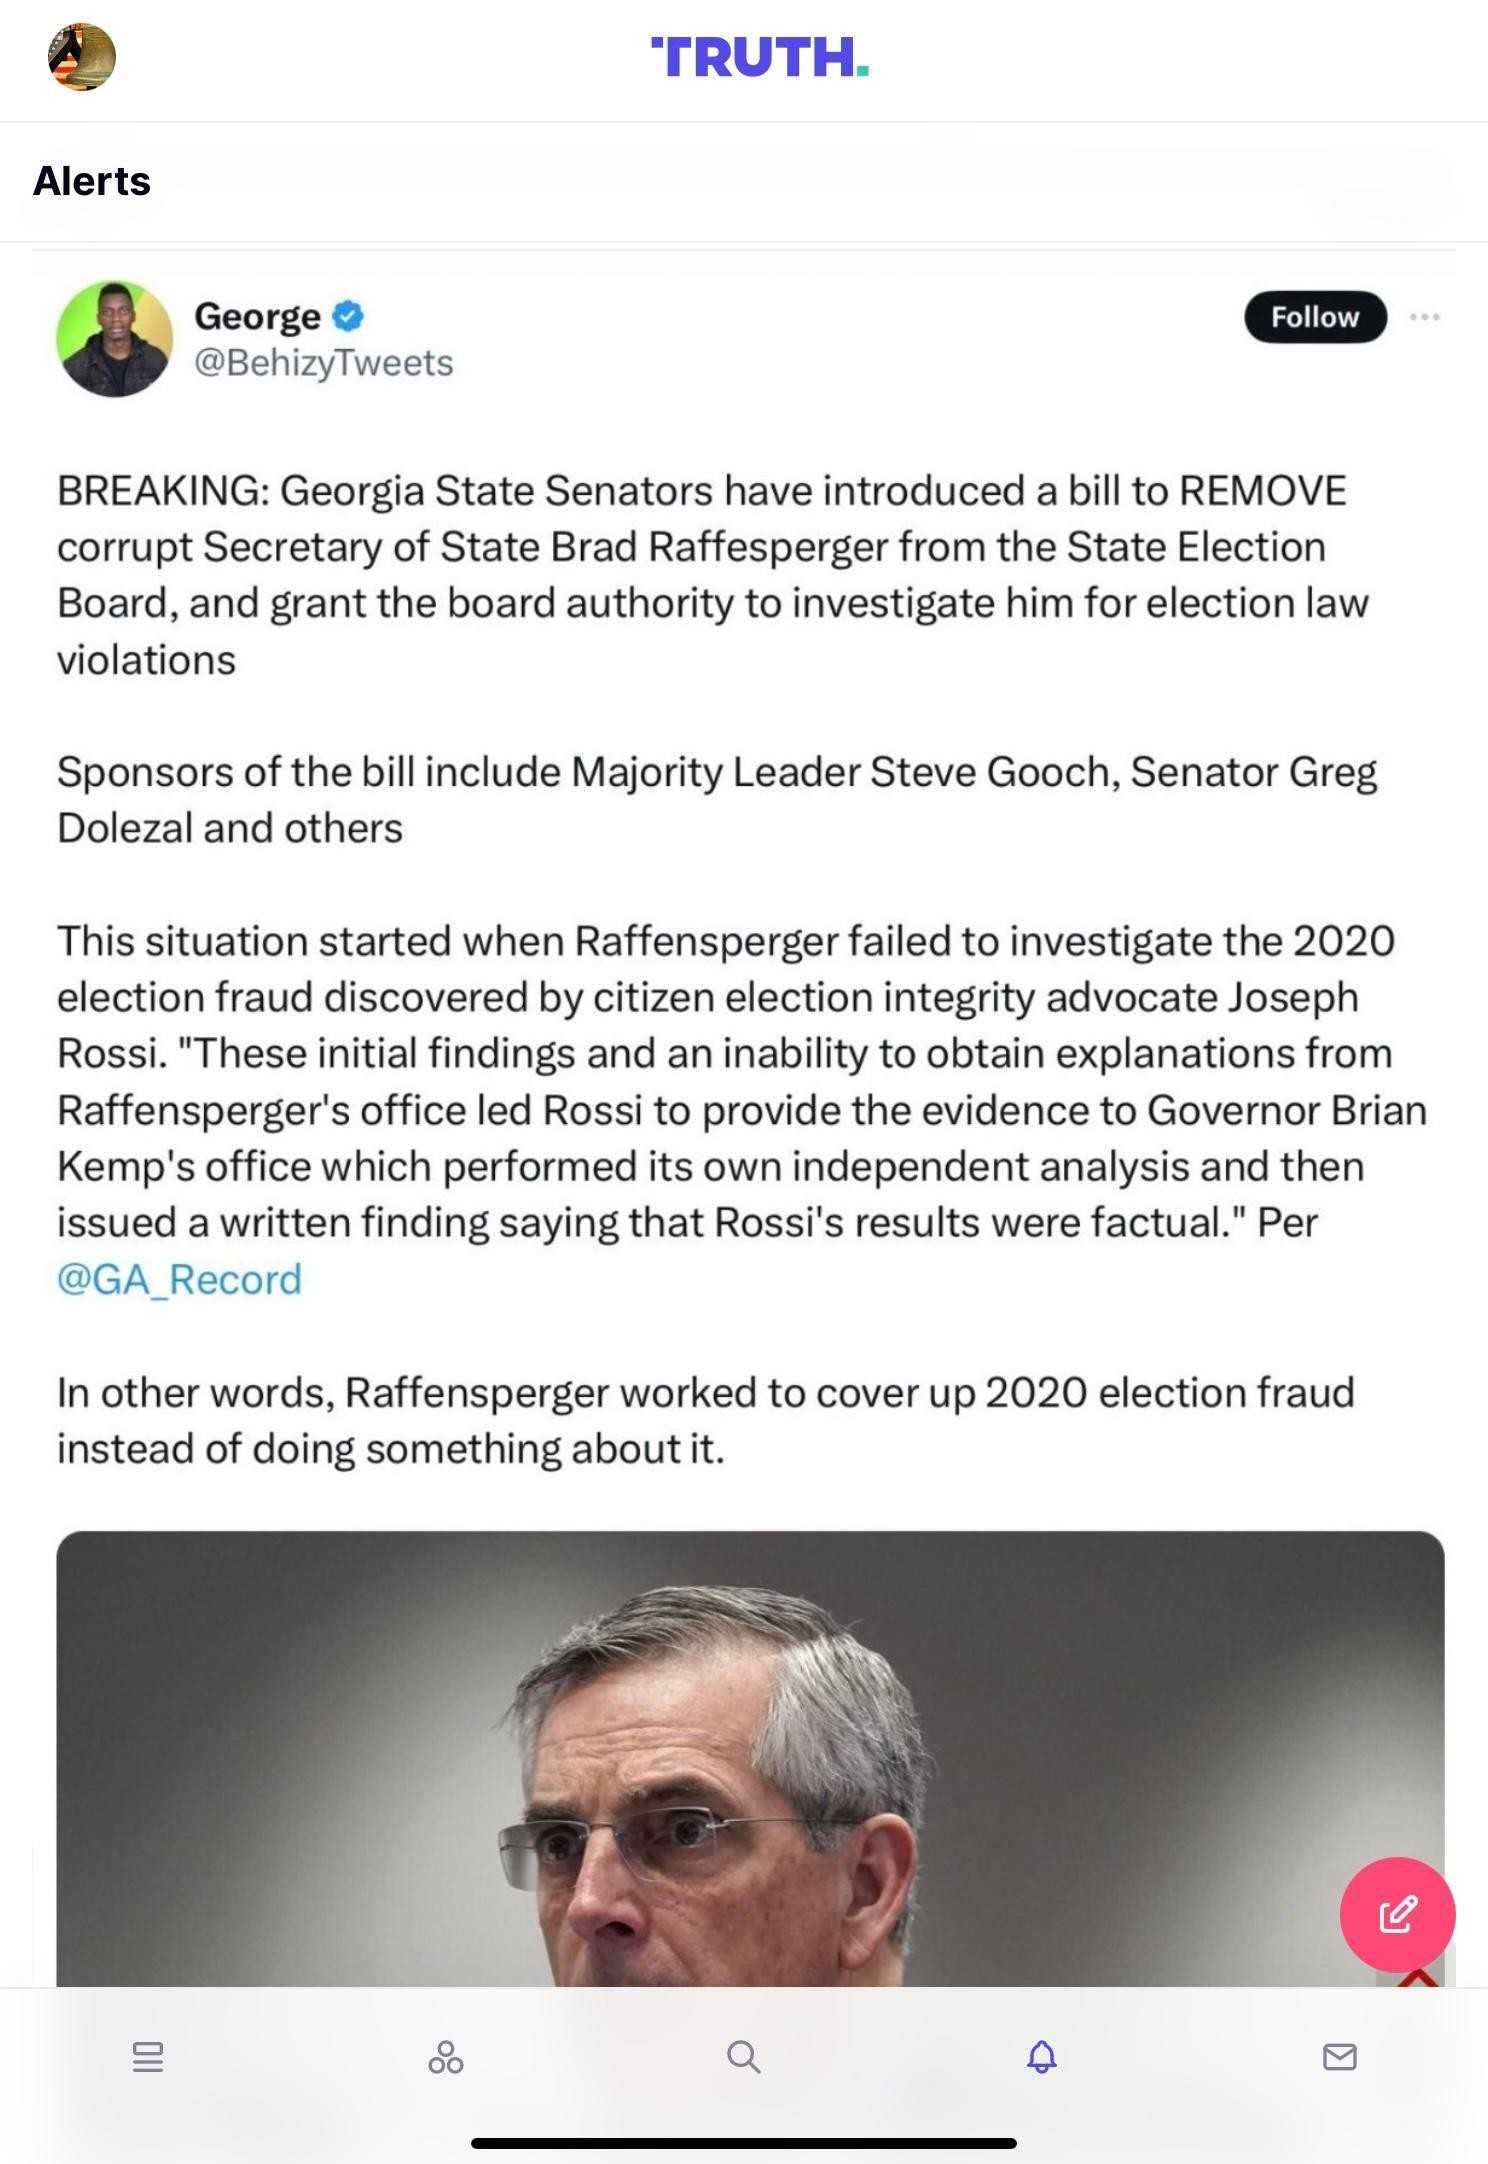Tap the TRUTH logo
Viewport: 1488px width, 2164px height.
tap(760, 57)
